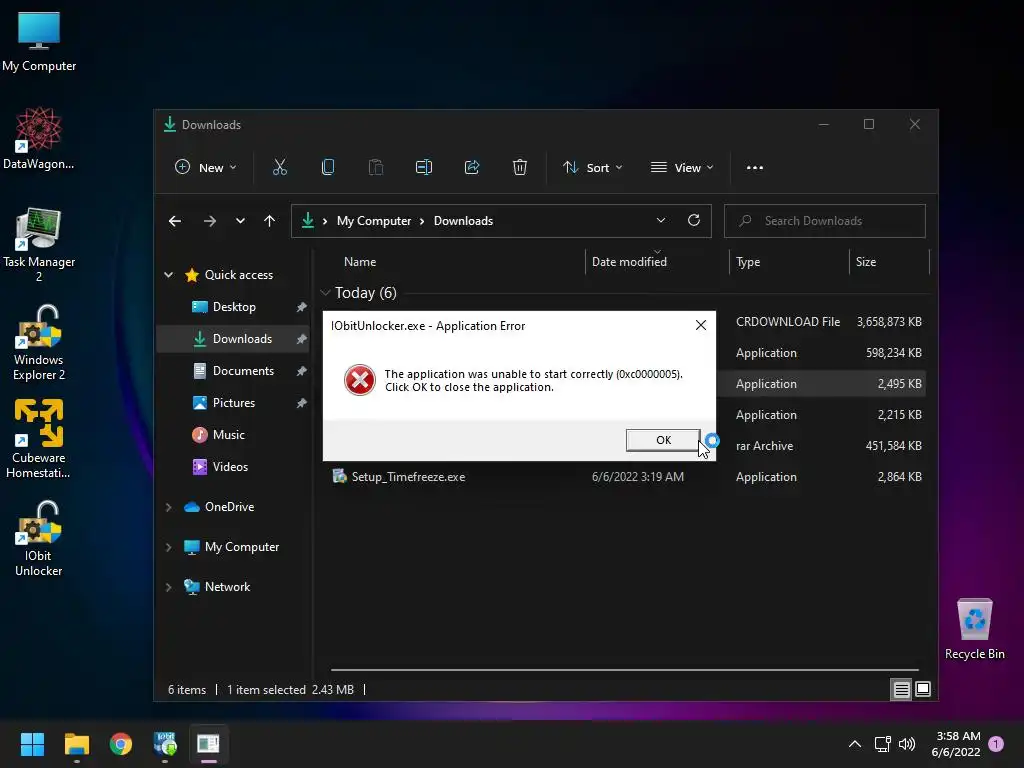
Task: Click My Computer in the address path
Action: (x=374, y=221)
